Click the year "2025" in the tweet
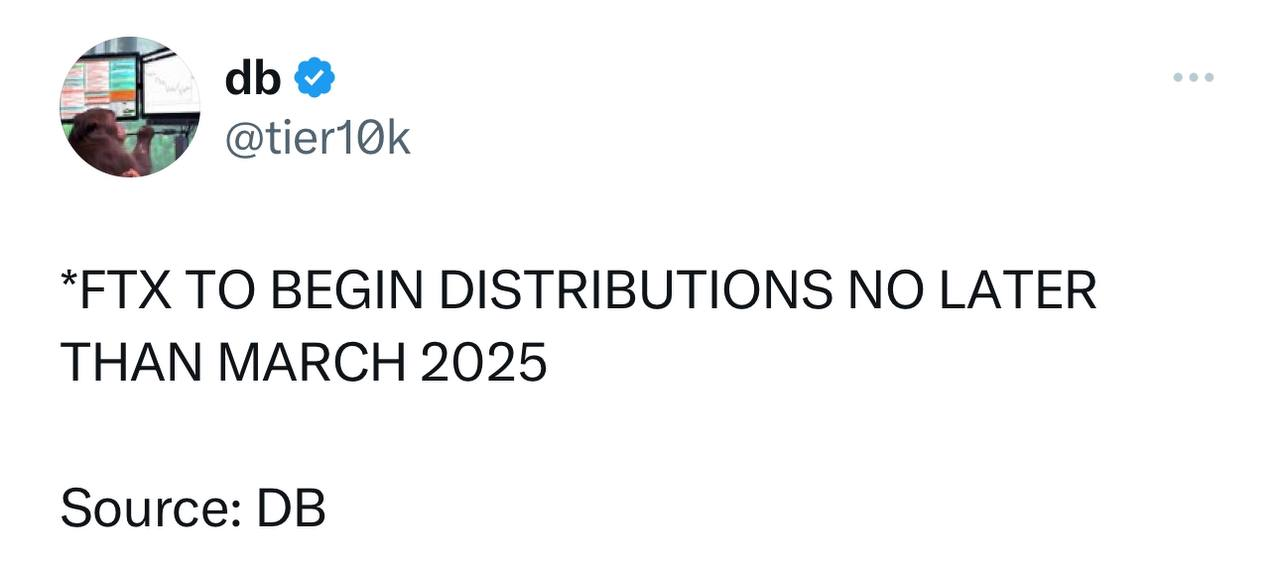 [484, 361]
